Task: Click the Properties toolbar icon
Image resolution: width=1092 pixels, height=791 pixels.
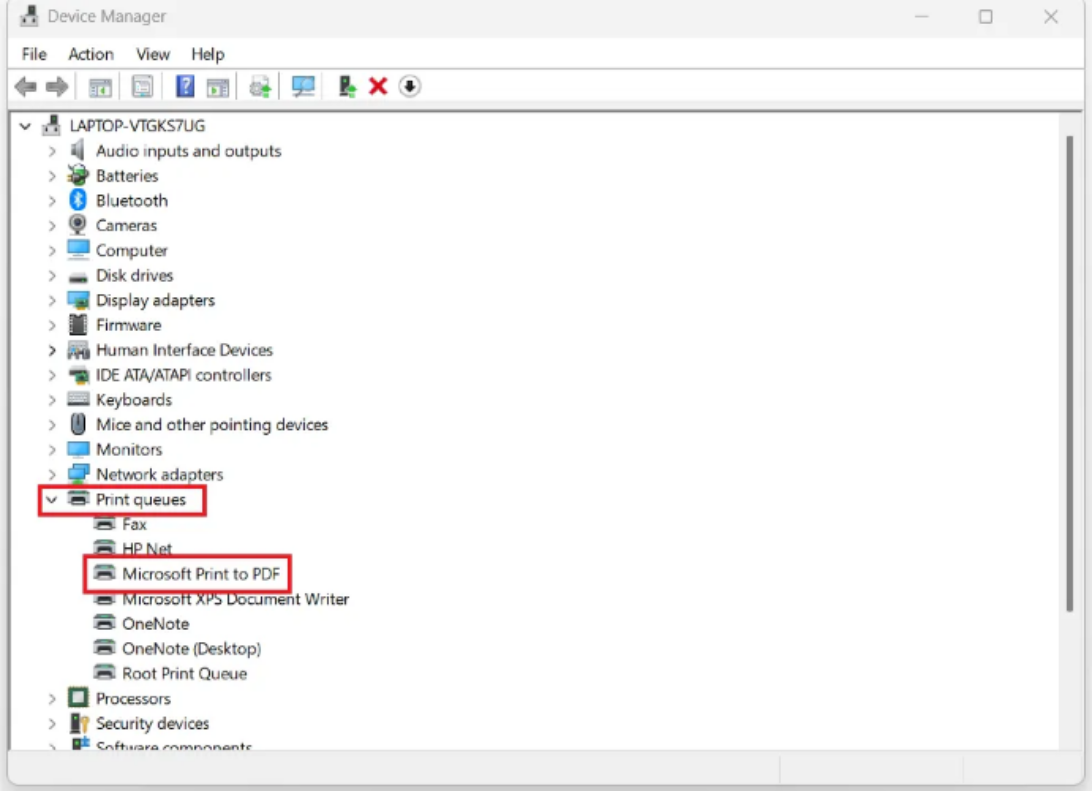Action: [x=143, y=87]
